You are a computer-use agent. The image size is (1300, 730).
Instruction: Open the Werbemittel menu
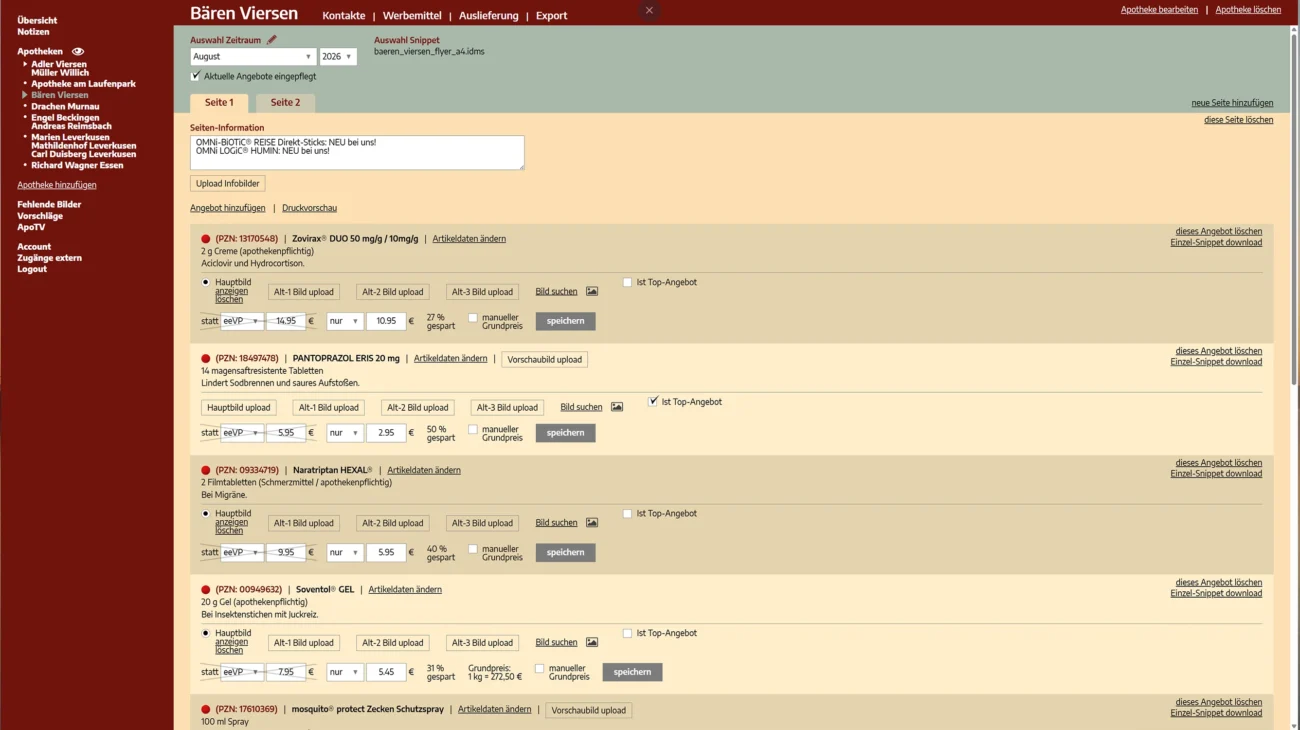(412, 16)
